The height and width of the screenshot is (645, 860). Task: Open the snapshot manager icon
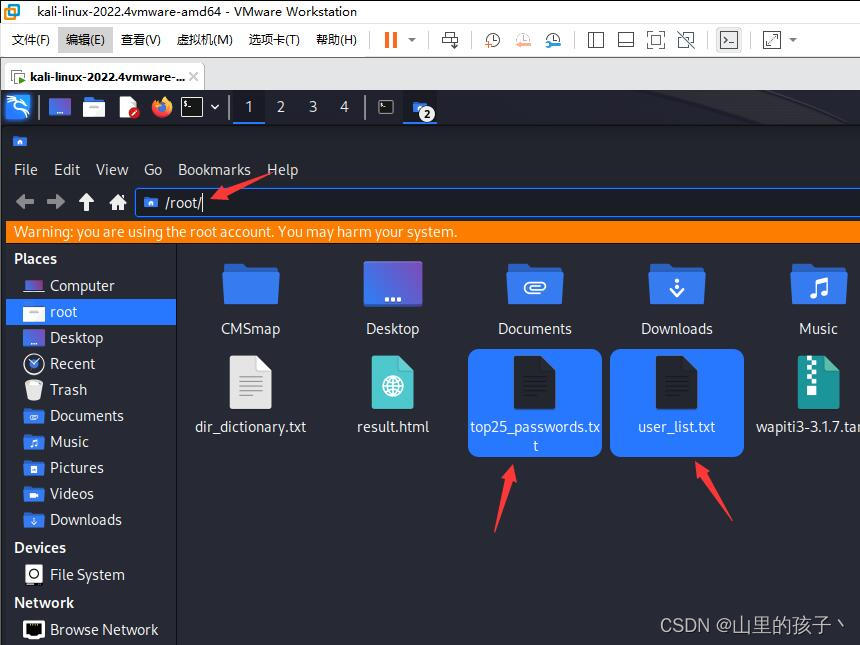[553, 40]
